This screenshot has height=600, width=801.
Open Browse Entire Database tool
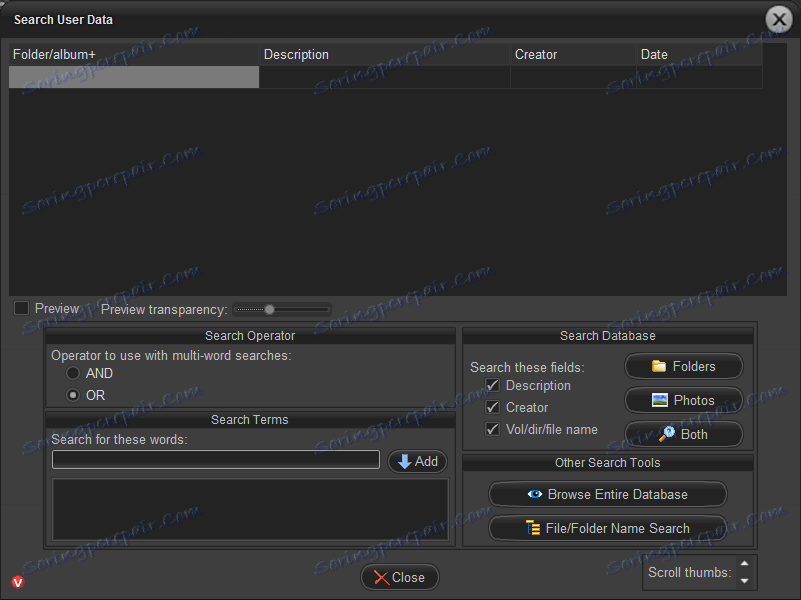607,494
